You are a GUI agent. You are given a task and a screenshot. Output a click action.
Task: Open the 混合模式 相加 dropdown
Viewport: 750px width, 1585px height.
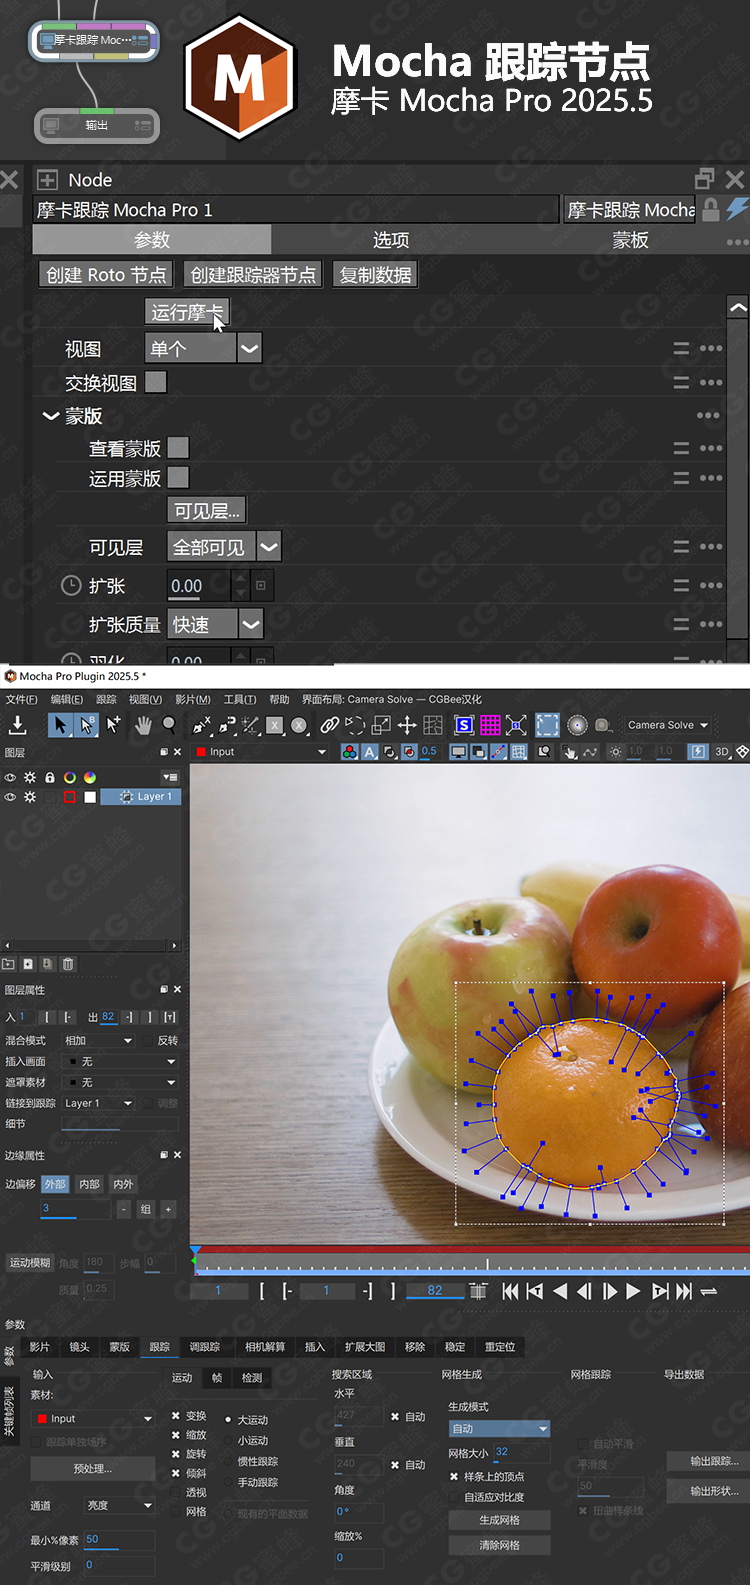point(98,1041)
